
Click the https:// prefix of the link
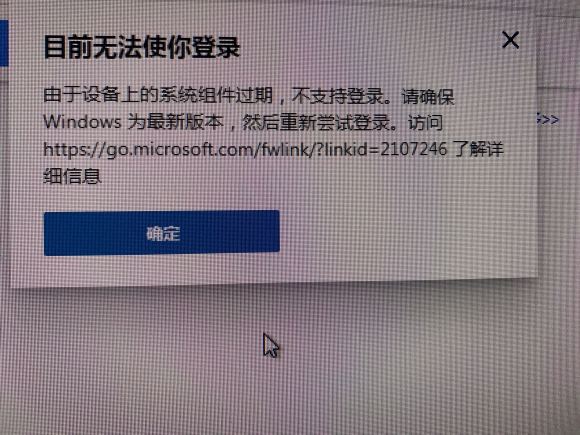(74, 150)
